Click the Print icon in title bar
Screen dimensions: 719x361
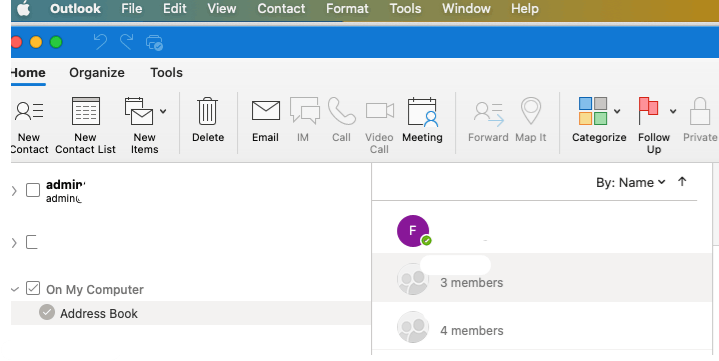(x=154, y=43)
